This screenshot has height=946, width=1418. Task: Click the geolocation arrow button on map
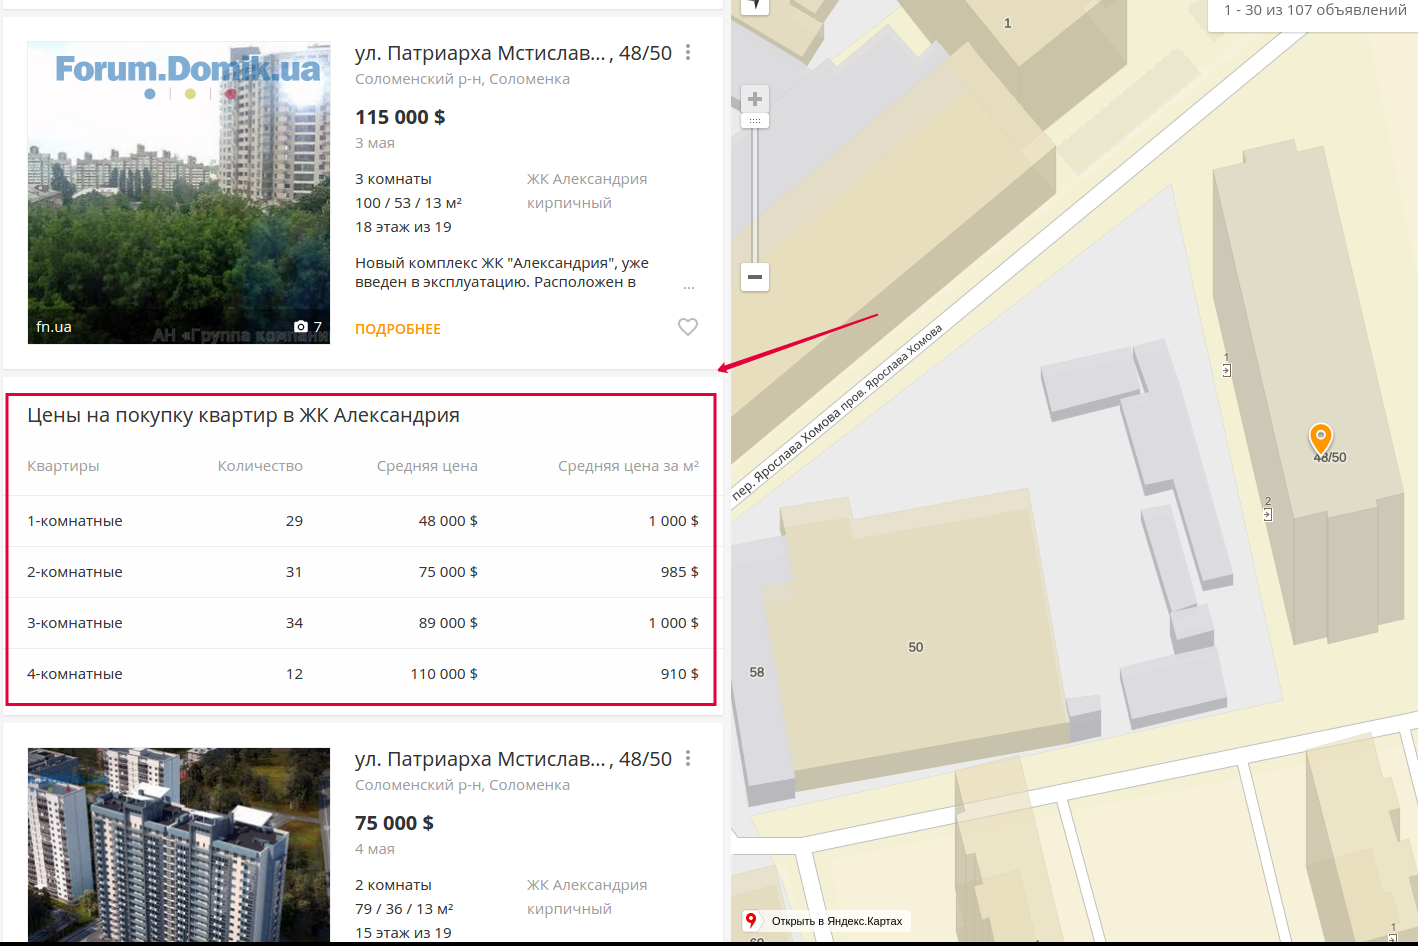pos(755,5)
